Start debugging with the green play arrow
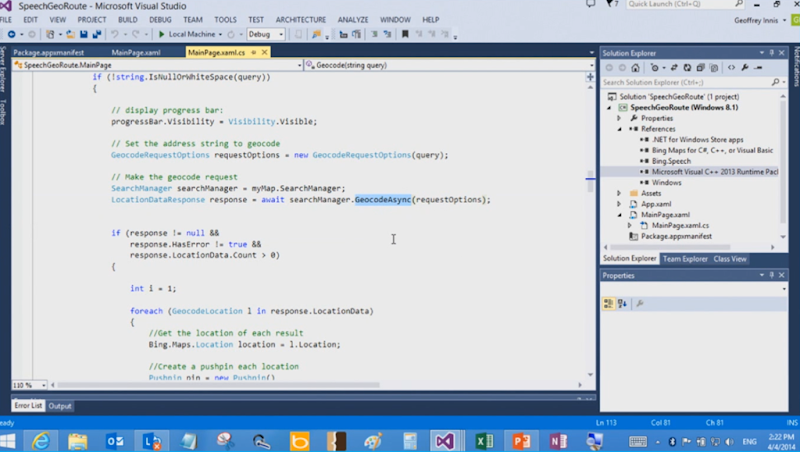This screenshot has width=800, height=452. [x=161, y=34]
